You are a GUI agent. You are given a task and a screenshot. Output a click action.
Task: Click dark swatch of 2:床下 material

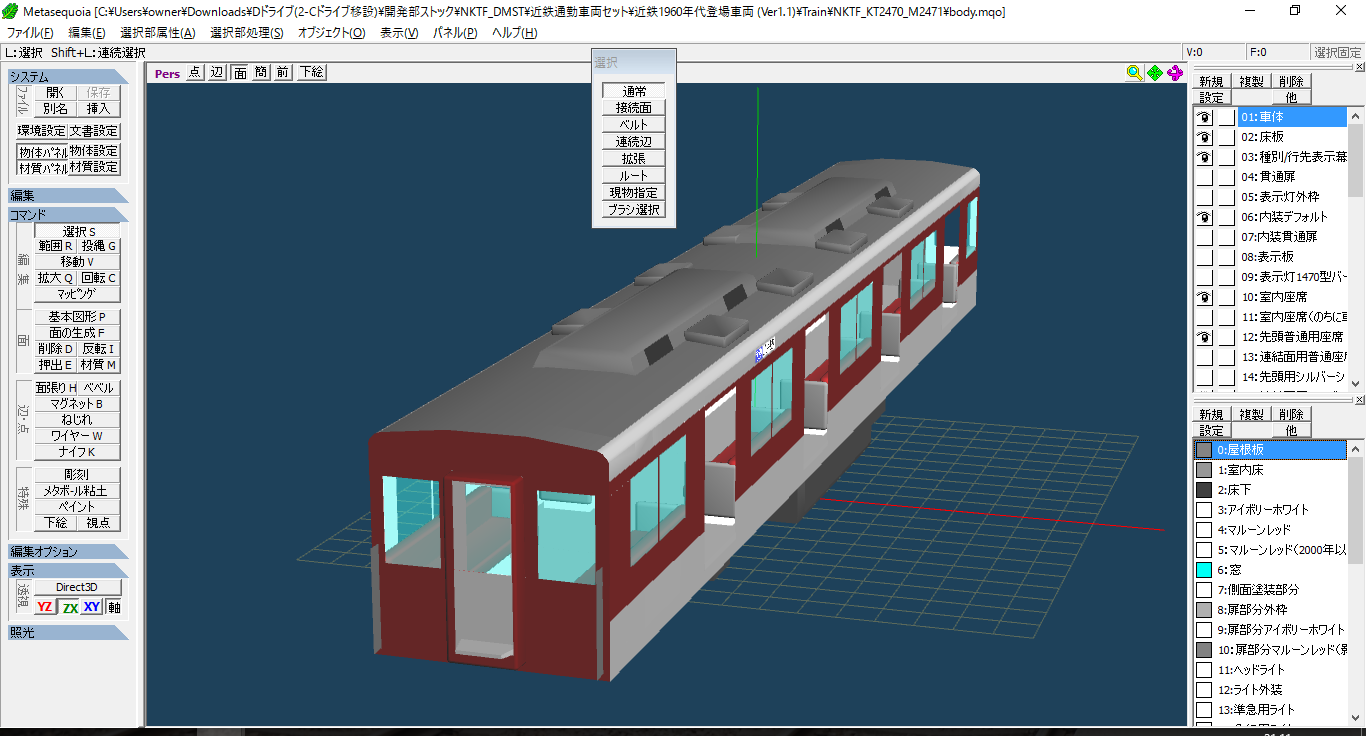click(x=1204, y=489)
